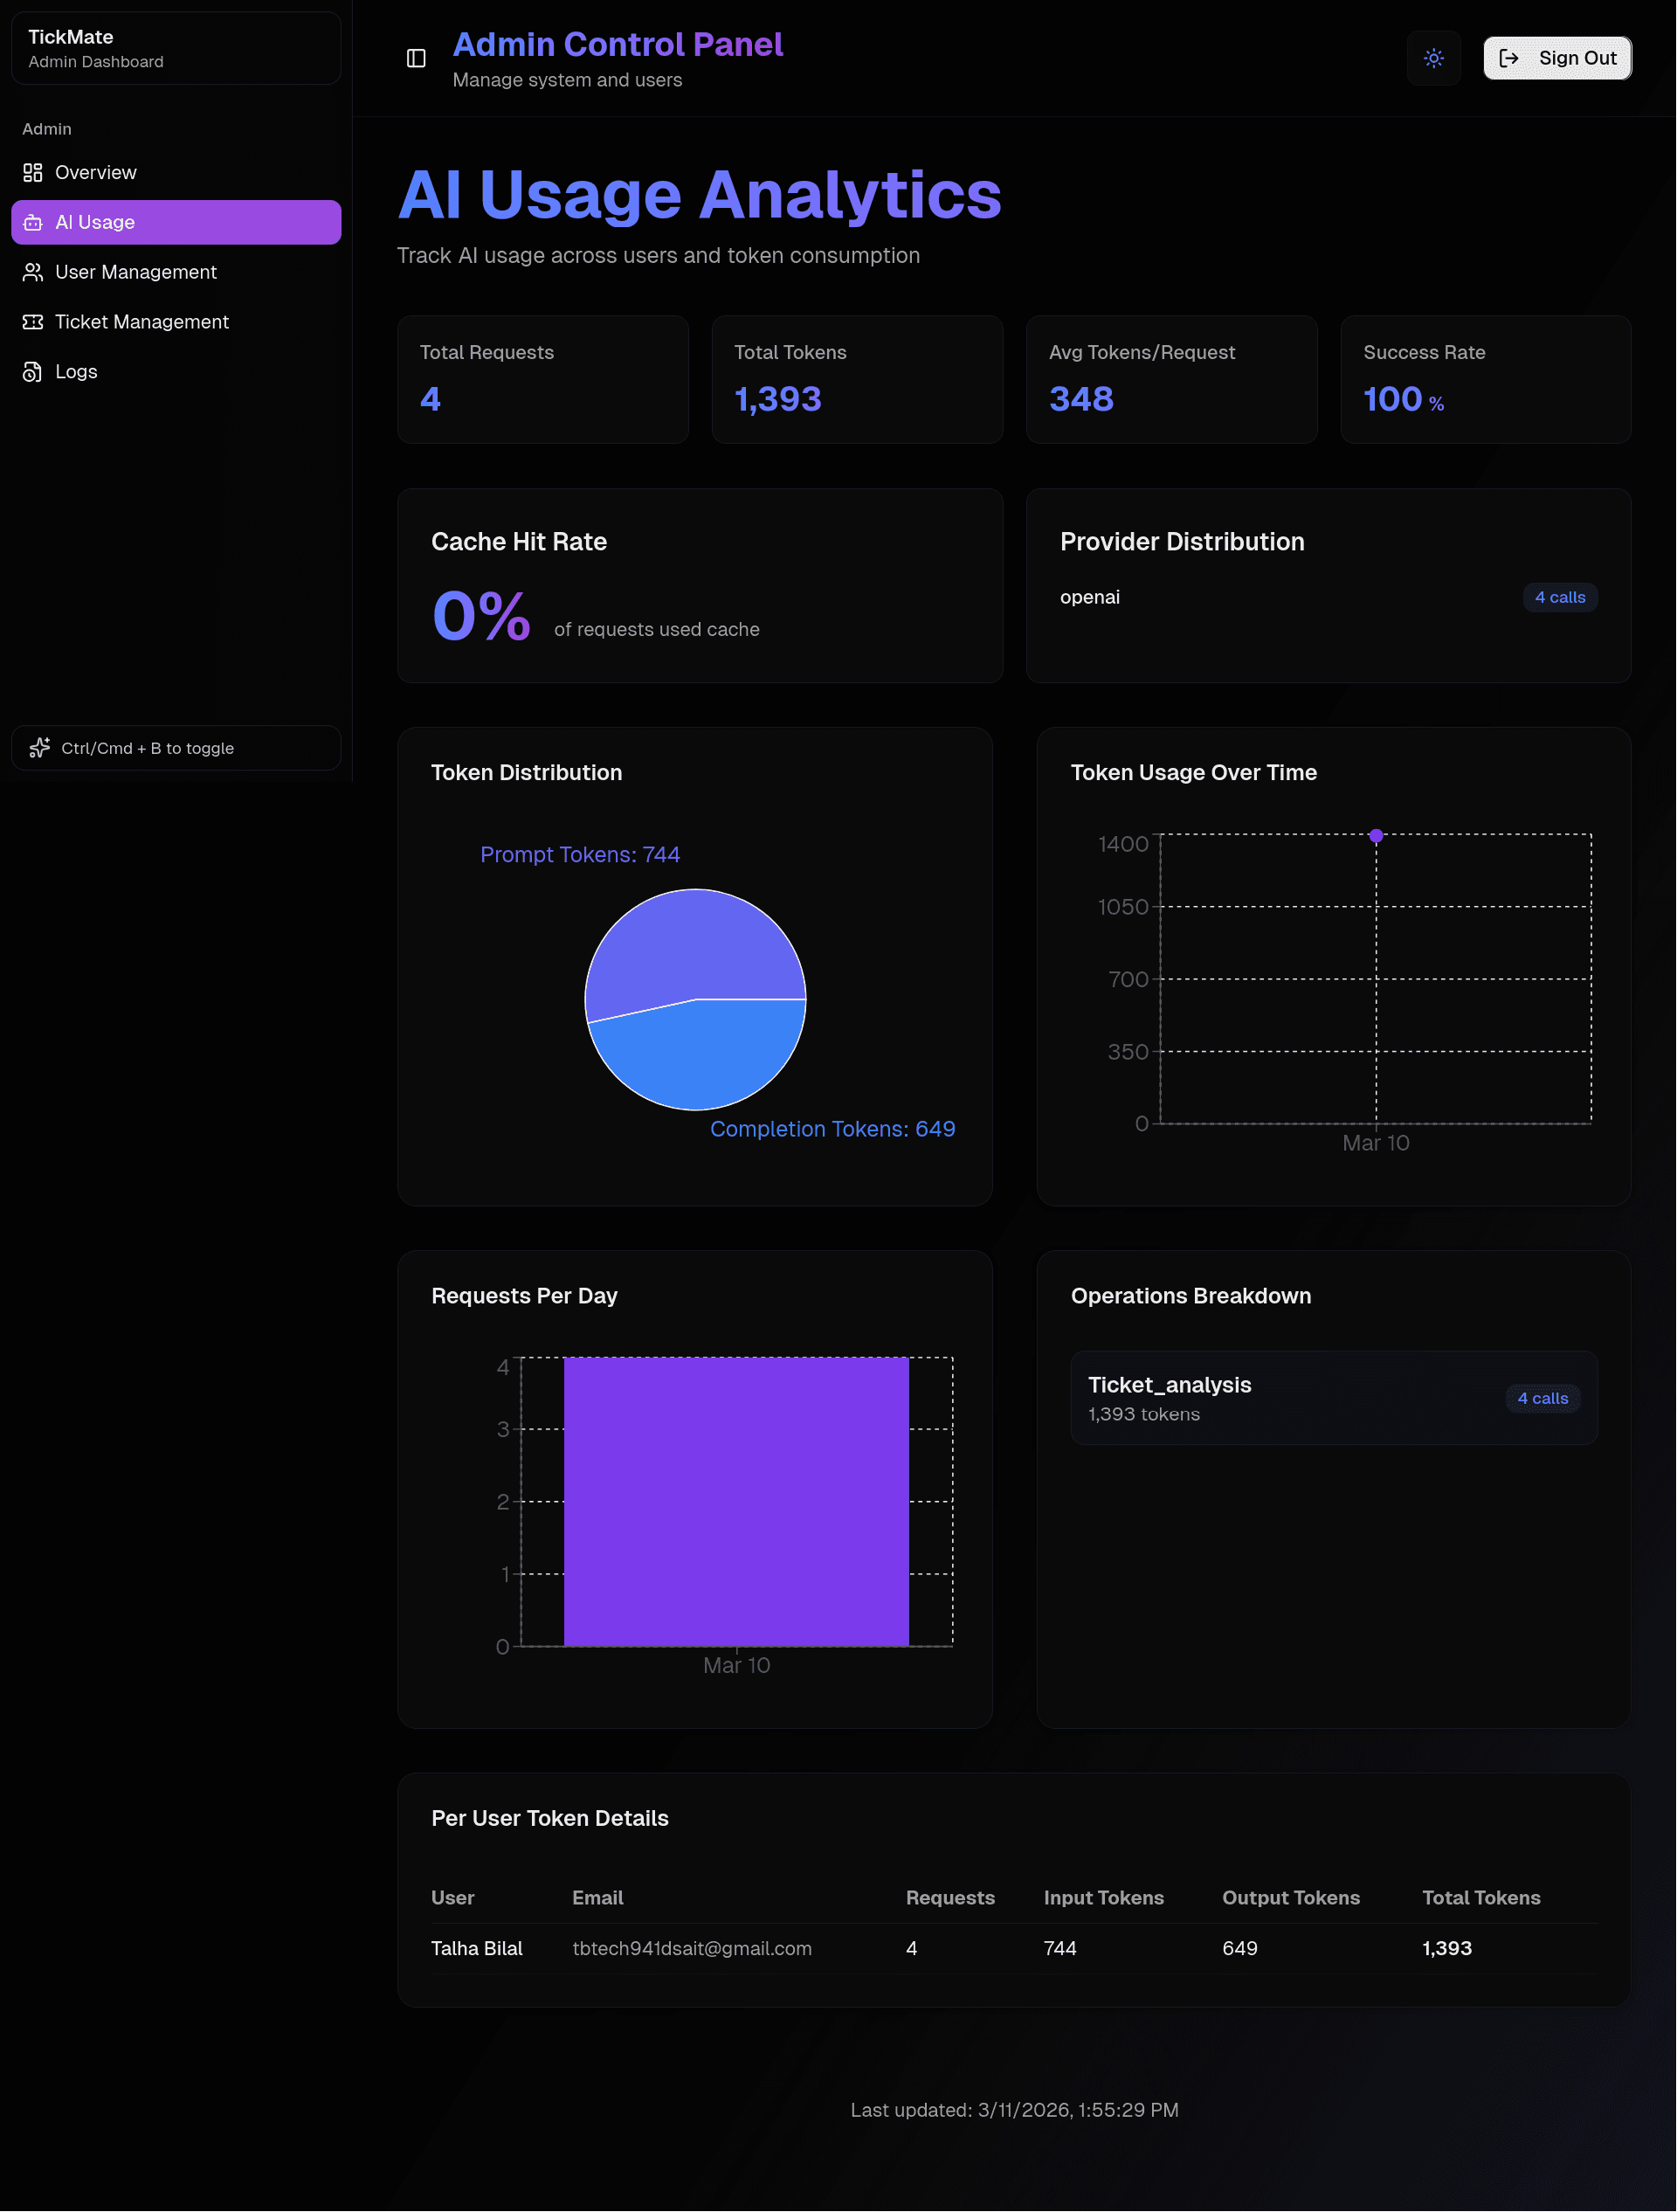Click the 744 input tokens cell
The height and width of the screenshot is (2212, 1677).
point(1060,1948)
